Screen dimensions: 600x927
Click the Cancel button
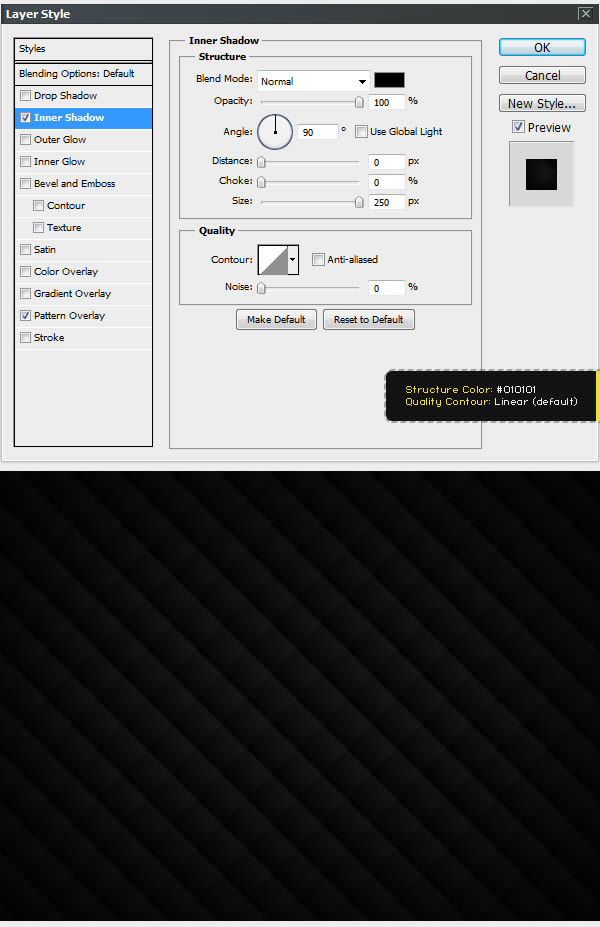click(542, 75)
